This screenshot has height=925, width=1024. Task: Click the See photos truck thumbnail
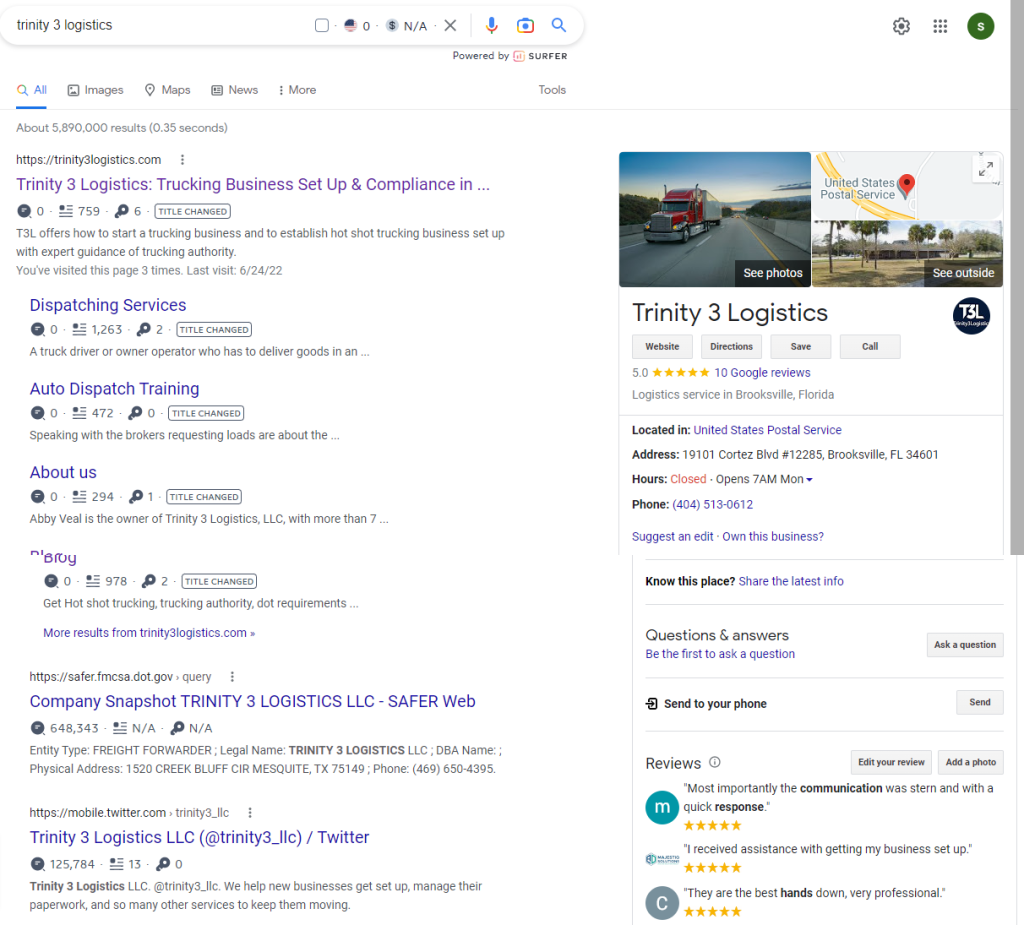714,219
